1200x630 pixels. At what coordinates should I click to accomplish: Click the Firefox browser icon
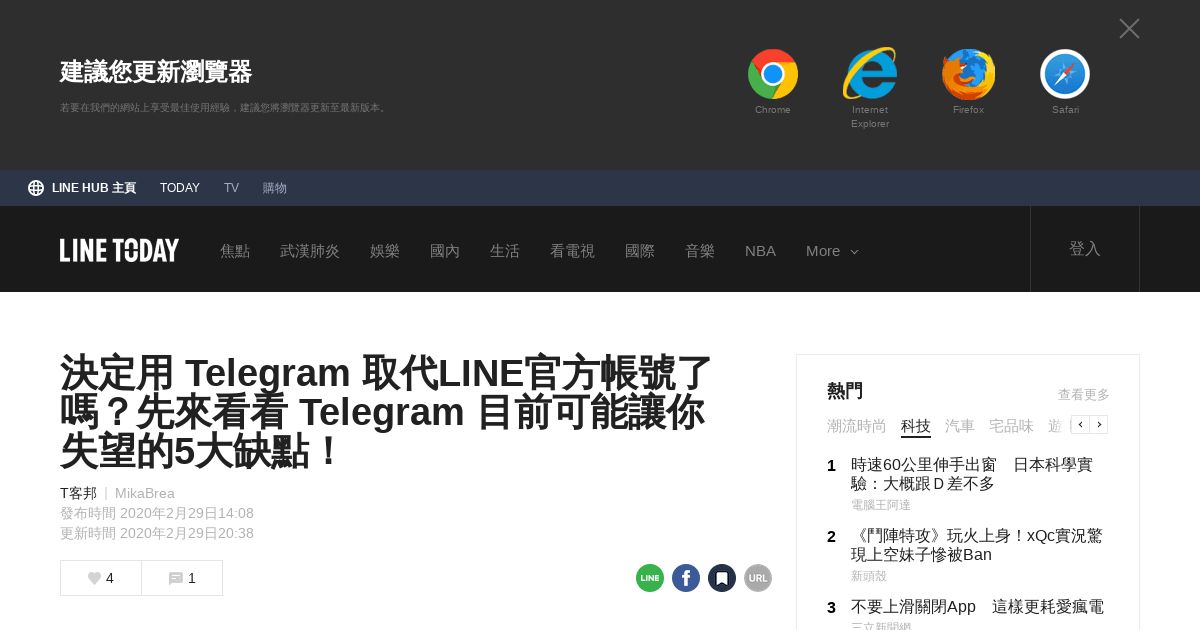[x=968, y=74]
